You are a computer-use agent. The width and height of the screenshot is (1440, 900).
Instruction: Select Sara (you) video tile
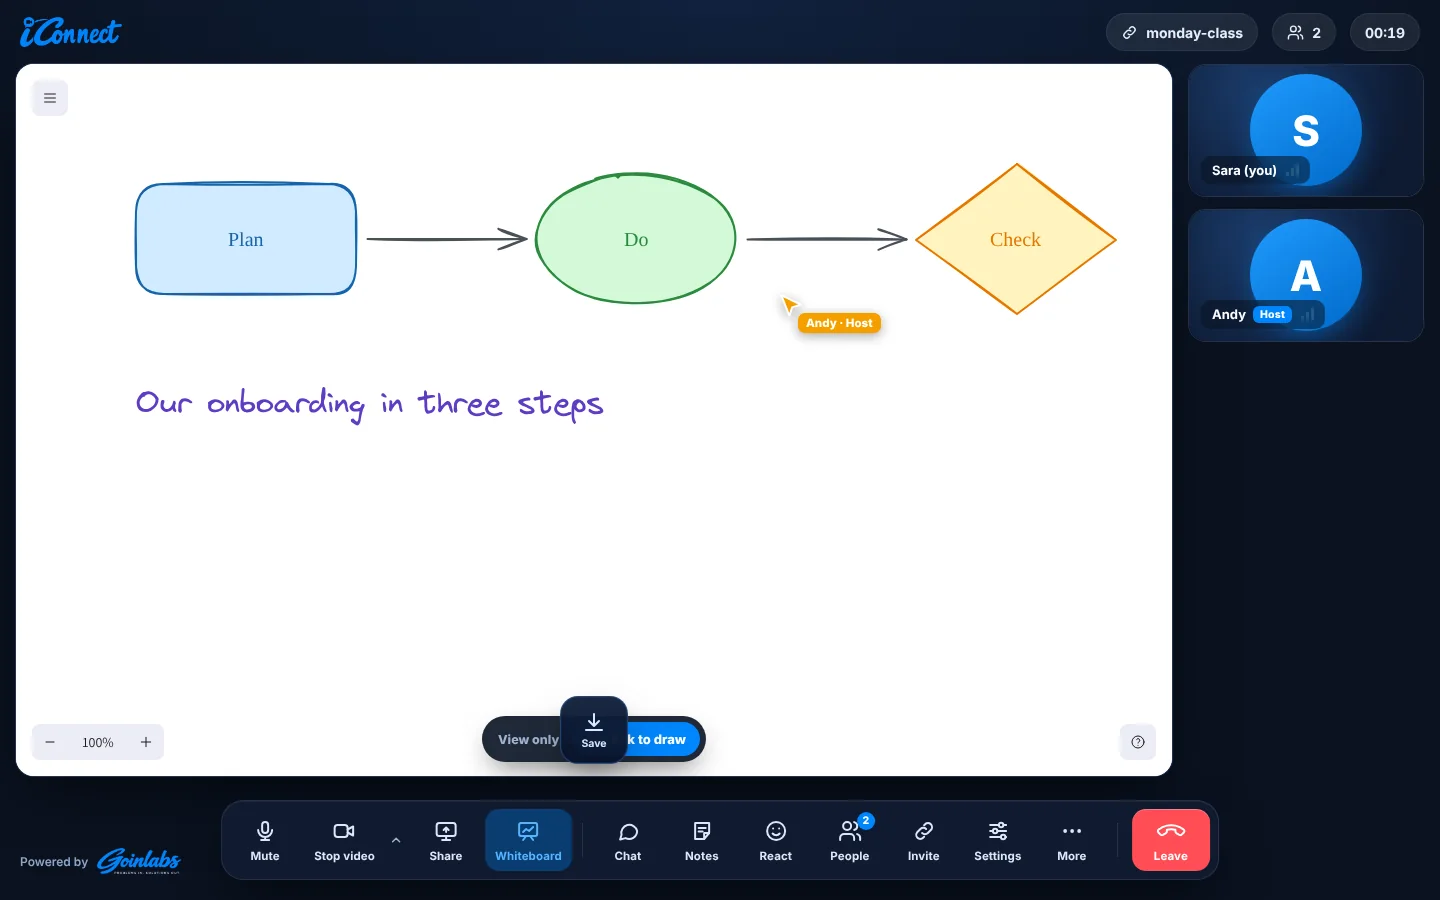tap(1306, 131)
